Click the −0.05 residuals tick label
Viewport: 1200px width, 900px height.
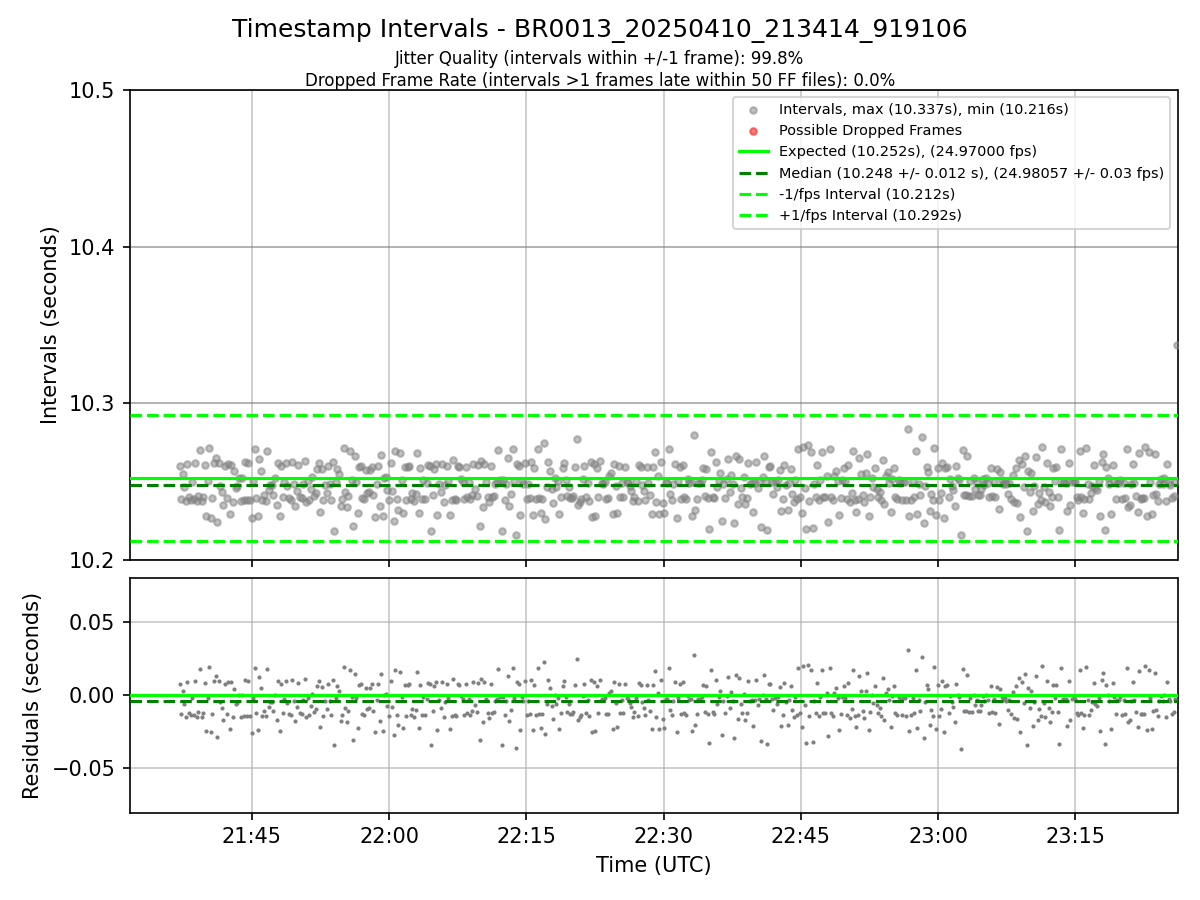pyautogui.click(x=86, y=769)
